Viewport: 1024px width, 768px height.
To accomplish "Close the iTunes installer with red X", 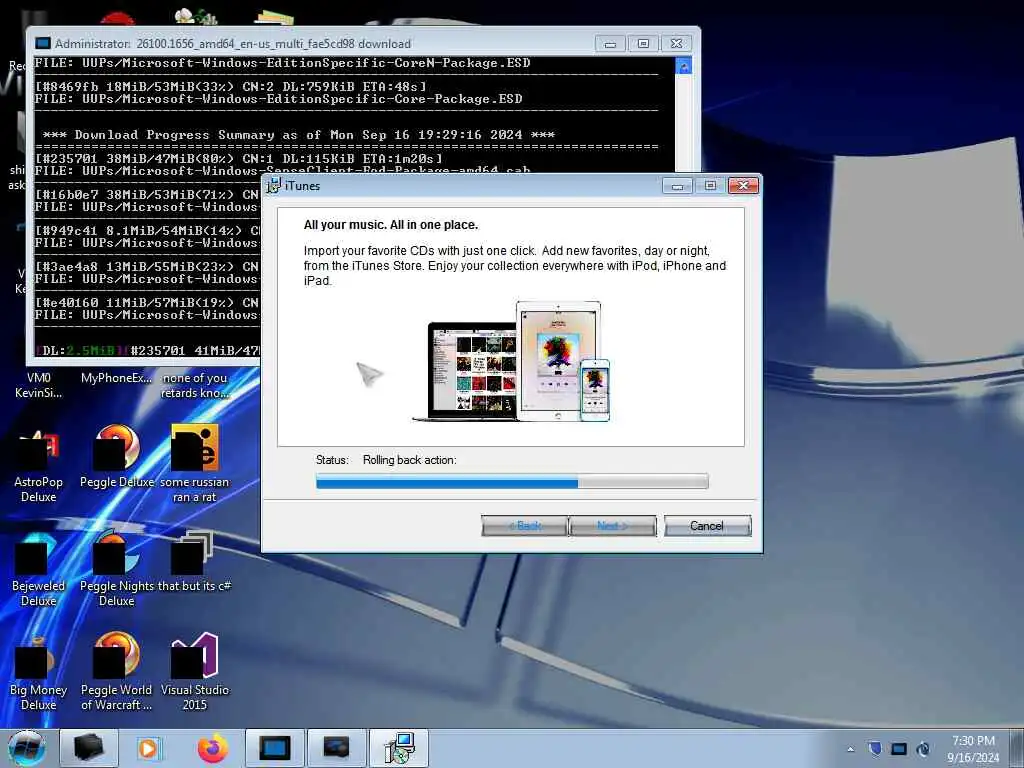I will pyautogui.click(x=743, y=186).
